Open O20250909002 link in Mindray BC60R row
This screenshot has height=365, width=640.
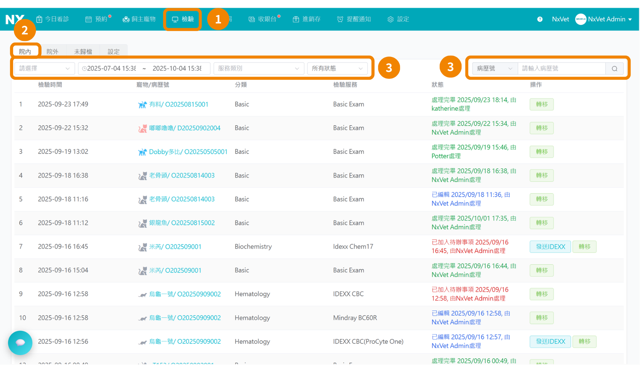coord(185,318)
